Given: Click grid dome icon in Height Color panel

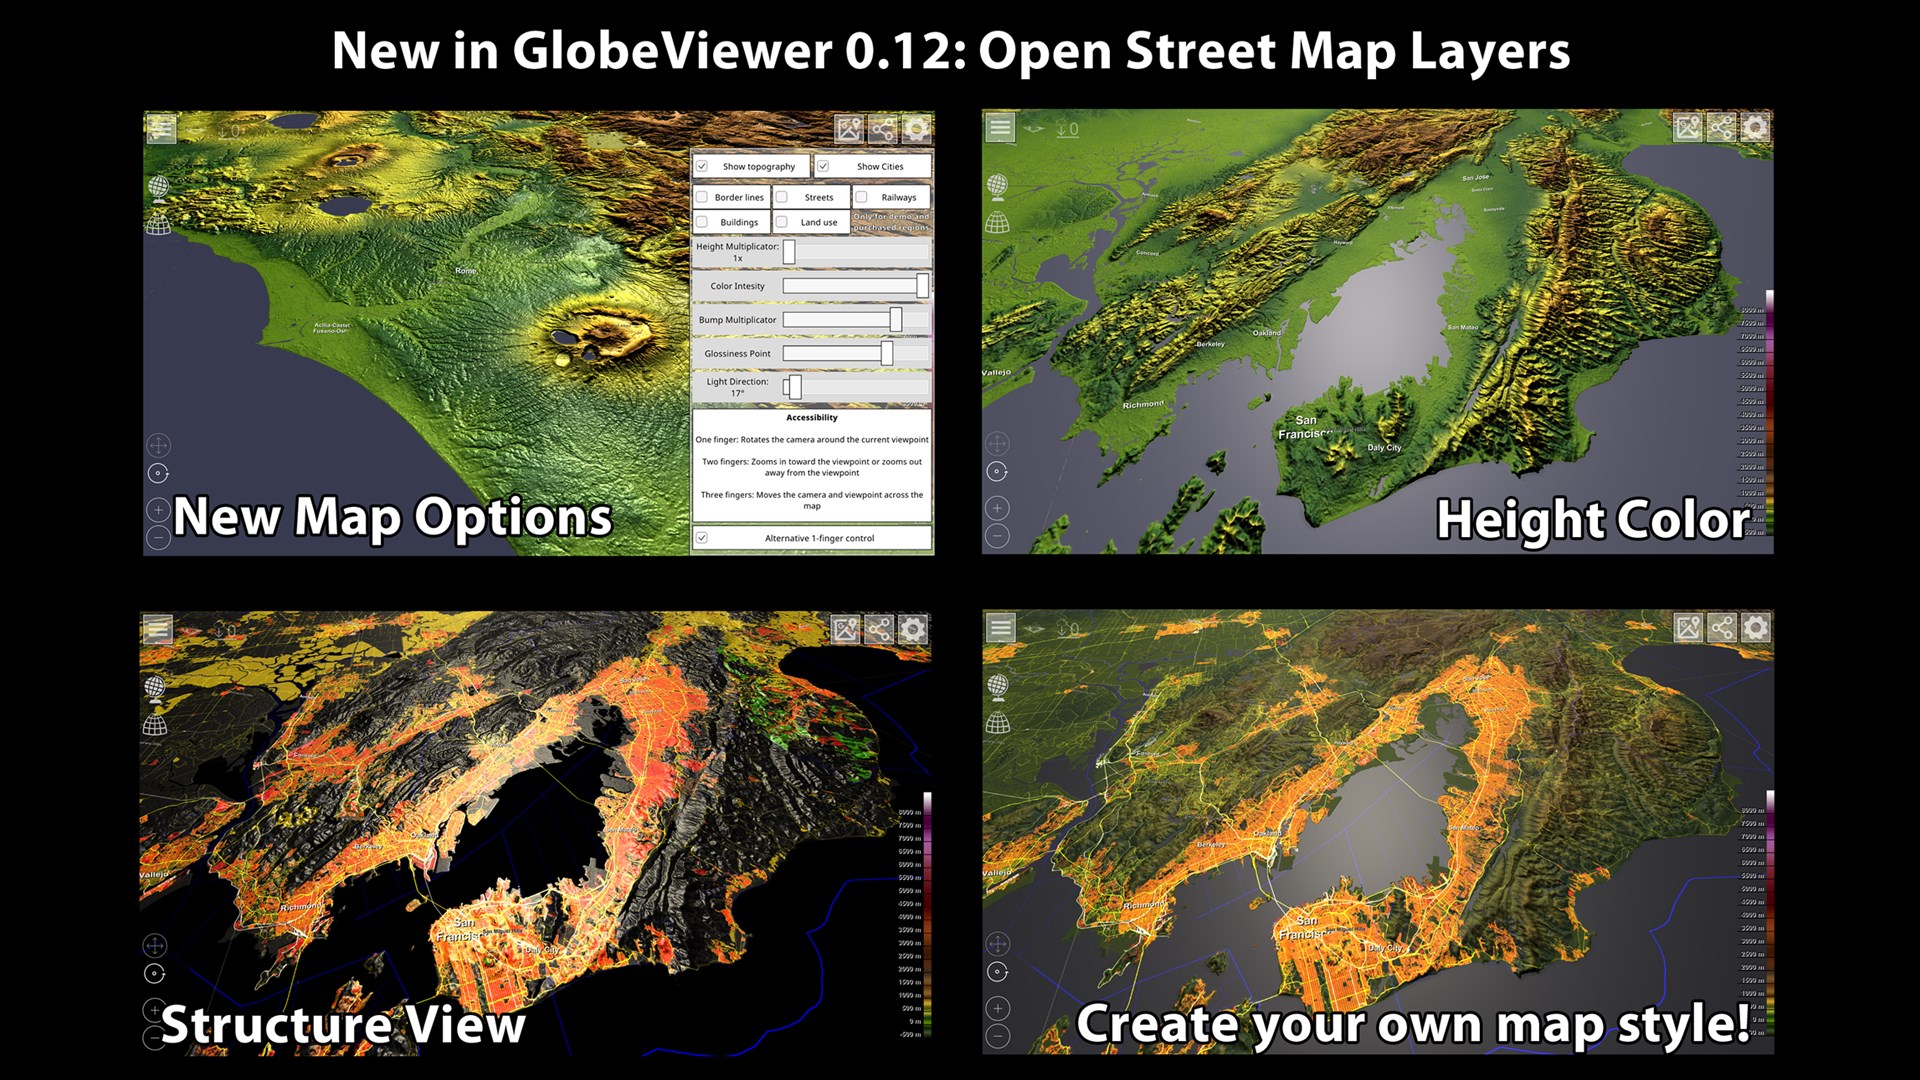Looking at the screenshot, I should pos(997,223).
